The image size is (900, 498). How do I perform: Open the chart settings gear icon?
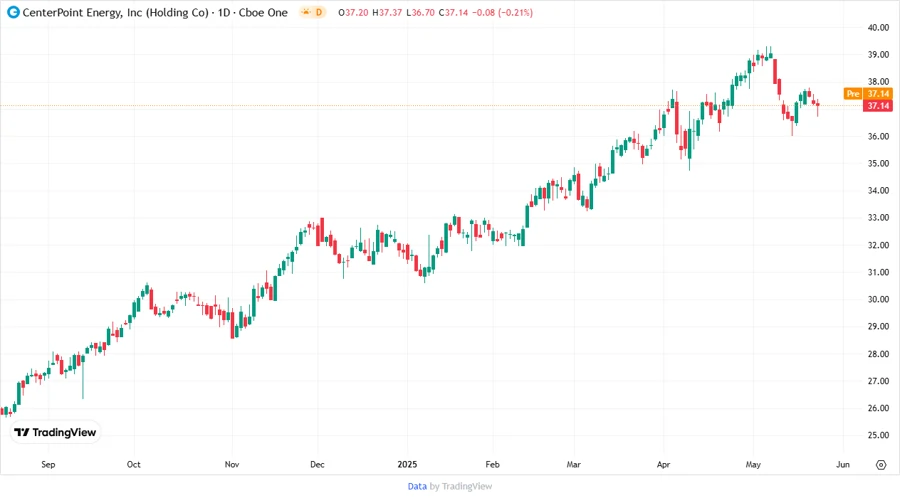pyautogui.click(x=881, y=465)
